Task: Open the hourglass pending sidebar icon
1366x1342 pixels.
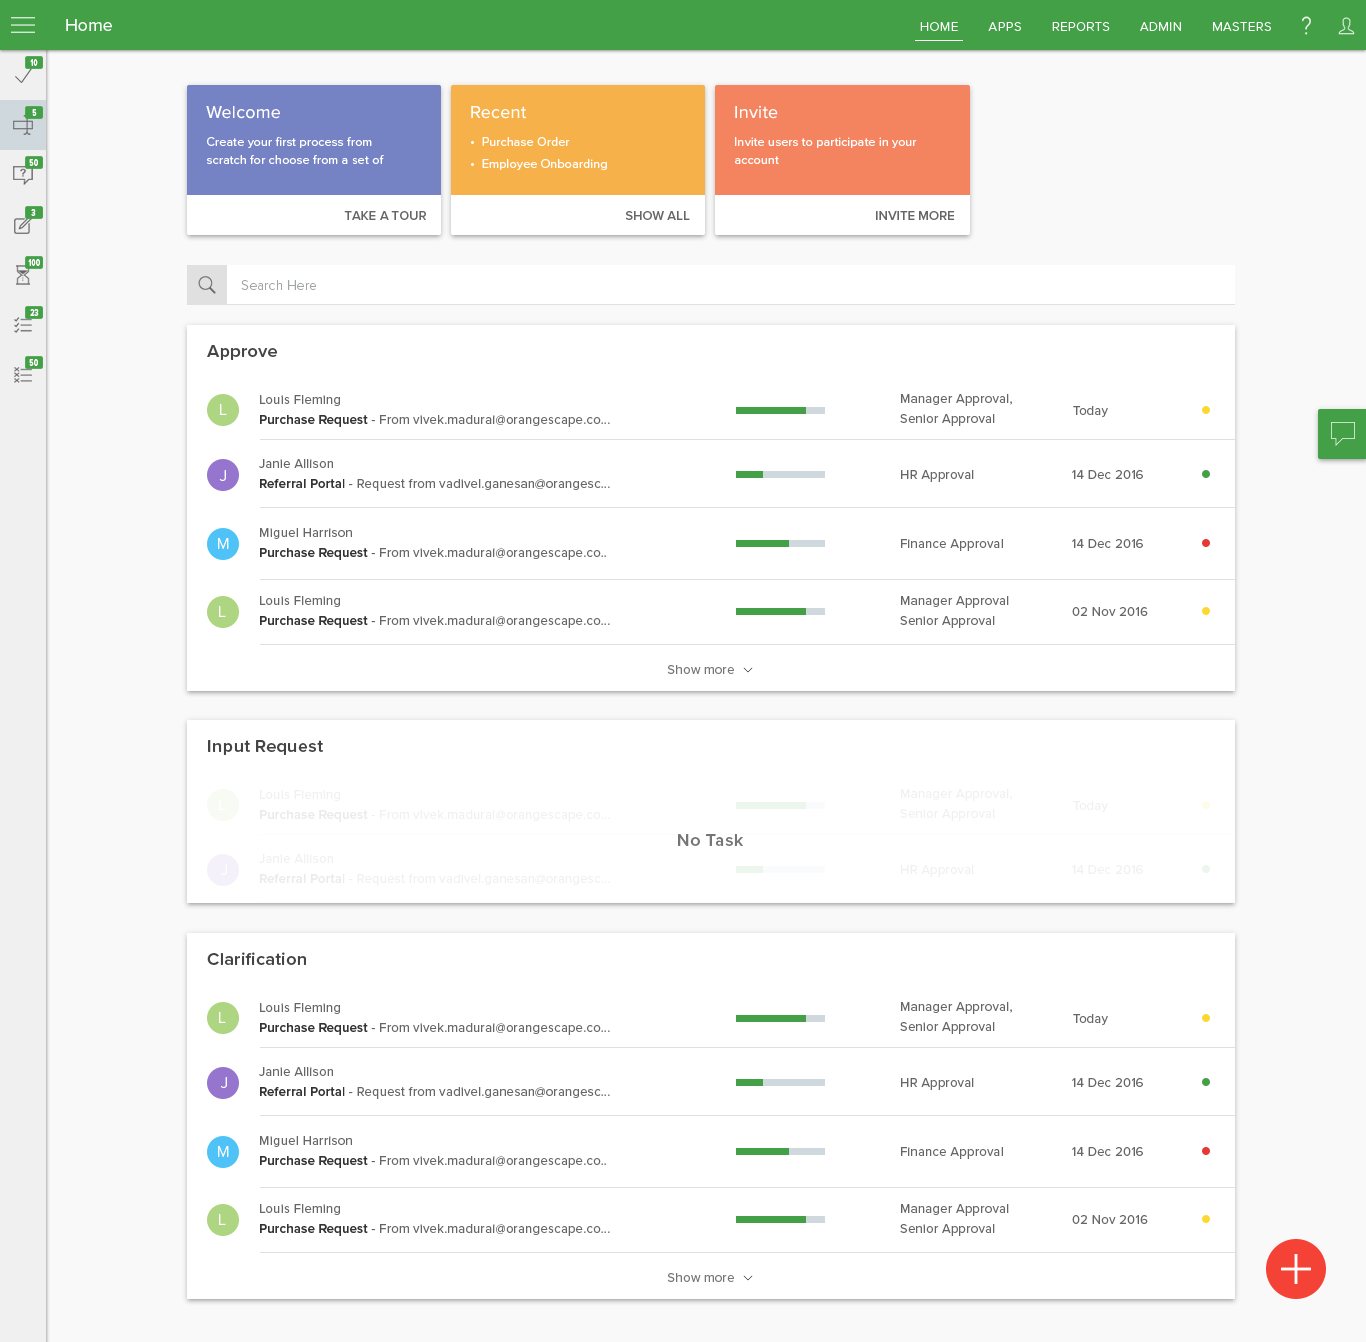Action: pyautogui.click(x=23, y=275)
